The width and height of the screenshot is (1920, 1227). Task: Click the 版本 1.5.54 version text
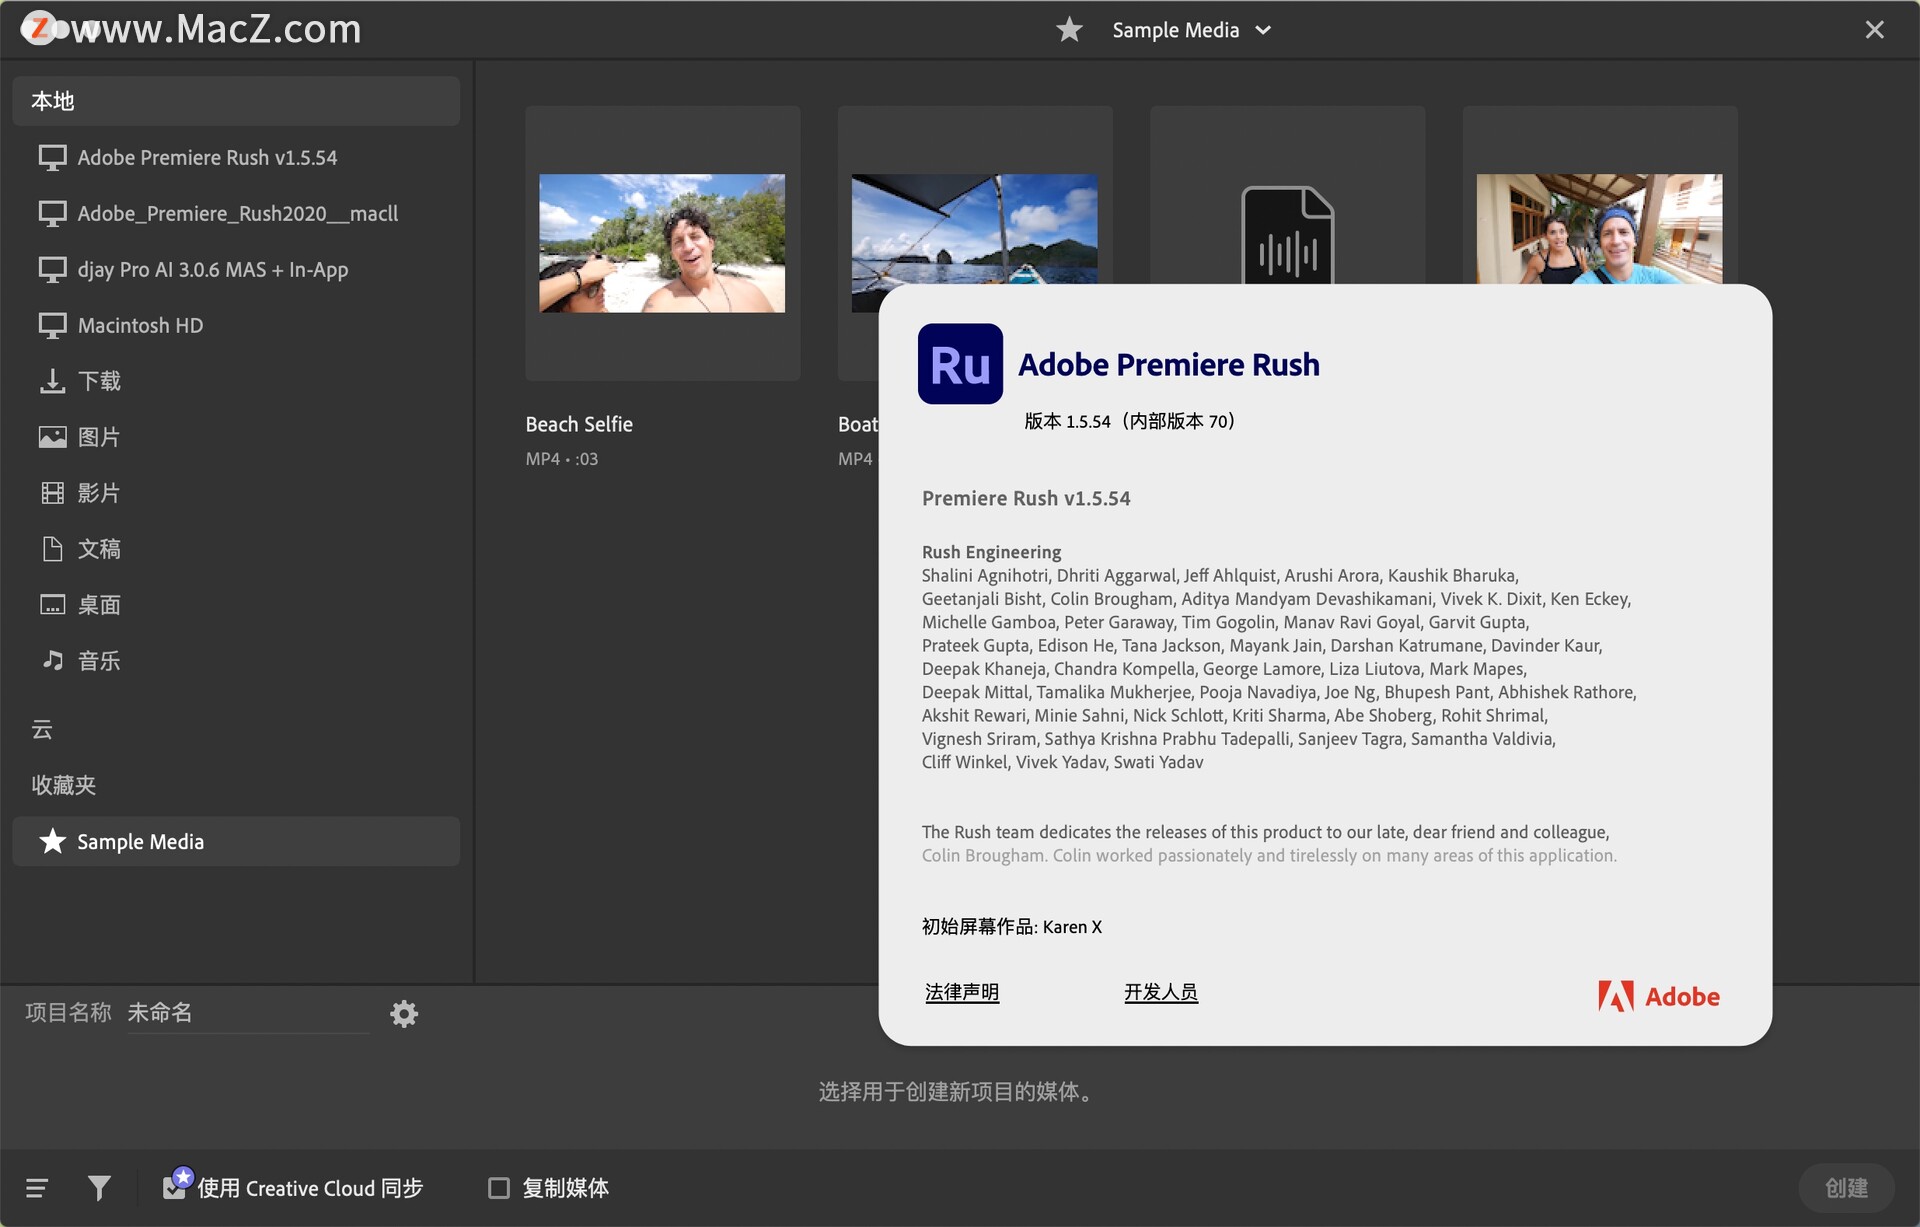pos(1129,421)
